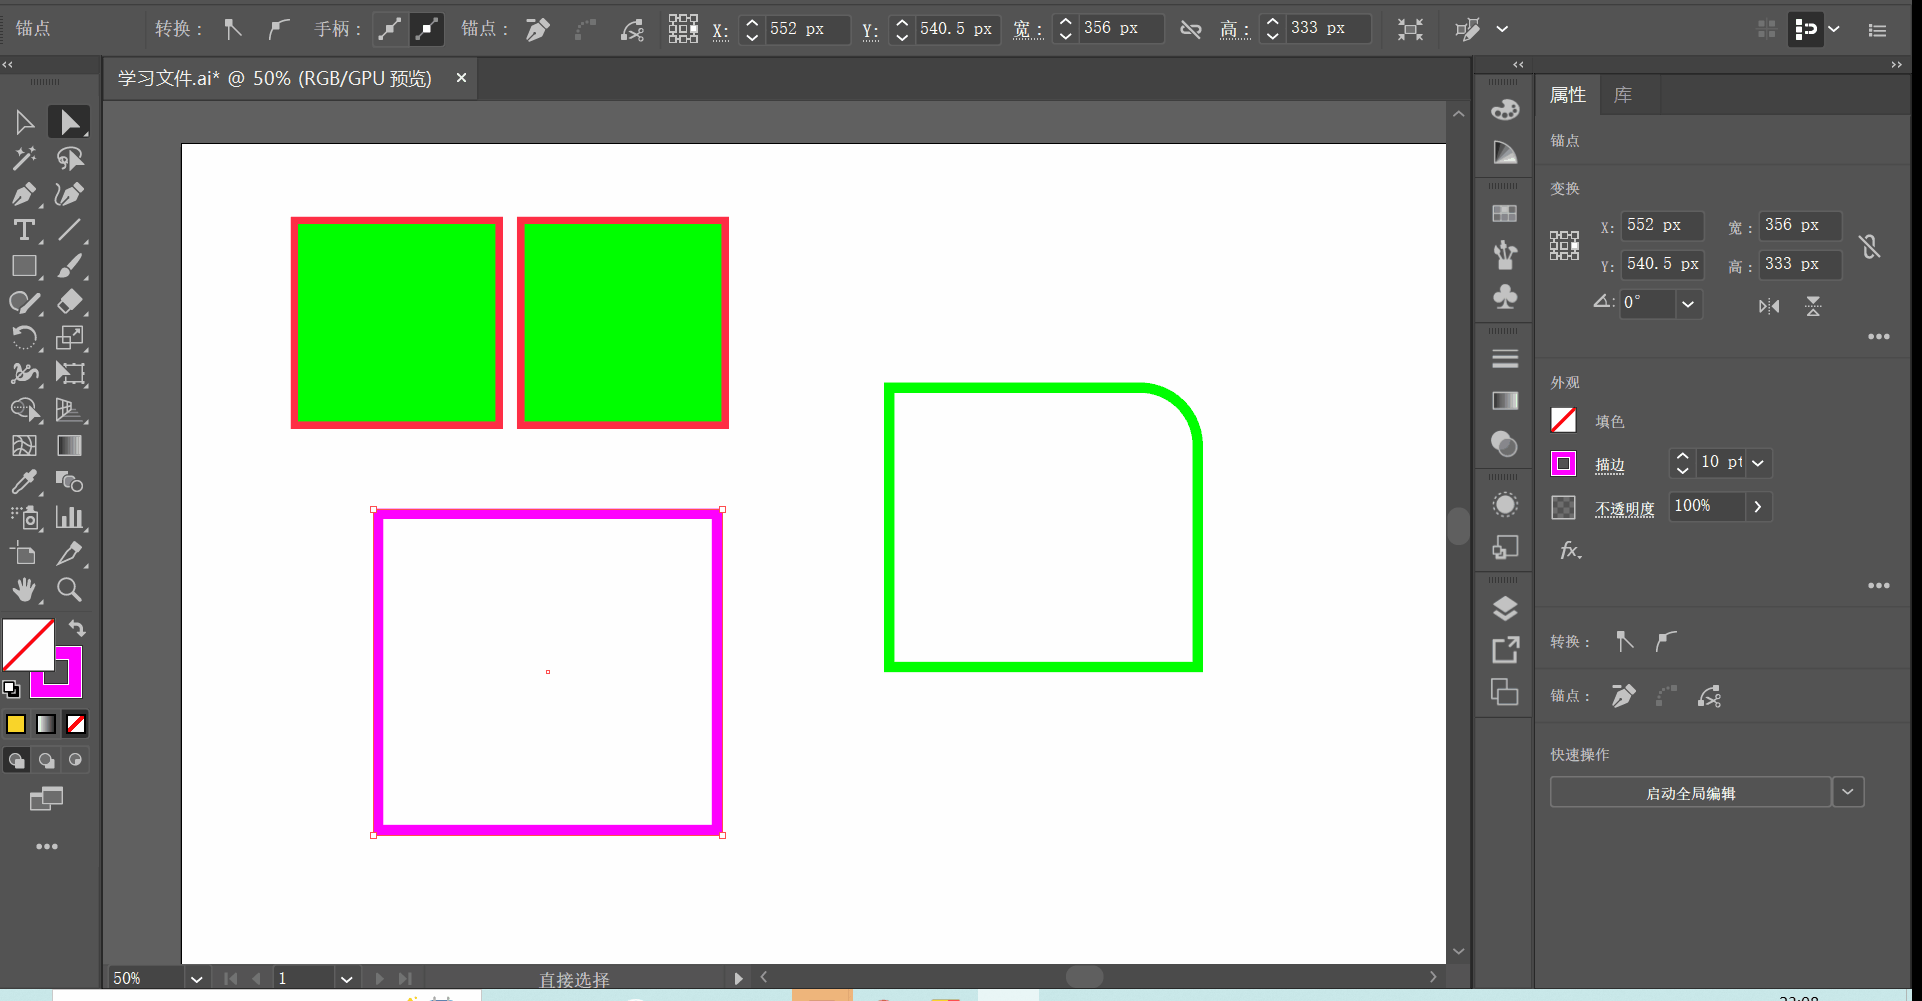The width and height of the screenshot is (1922, 1001).
Task: Activate the Zoom tool
Action: point(69,590)
